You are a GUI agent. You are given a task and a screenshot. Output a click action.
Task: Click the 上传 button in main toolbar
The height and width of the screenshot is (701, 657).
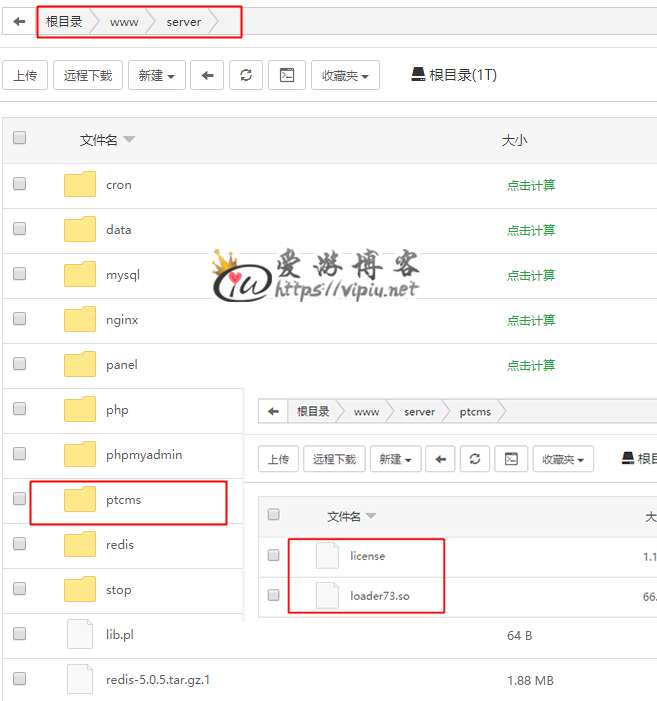point(25,75)
